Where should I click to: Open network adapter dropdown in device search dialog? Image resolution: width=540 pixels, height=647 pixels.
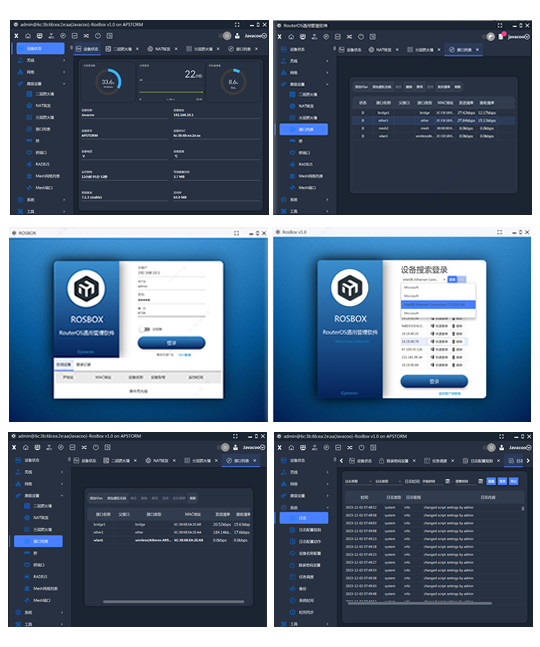coord(424,280)
